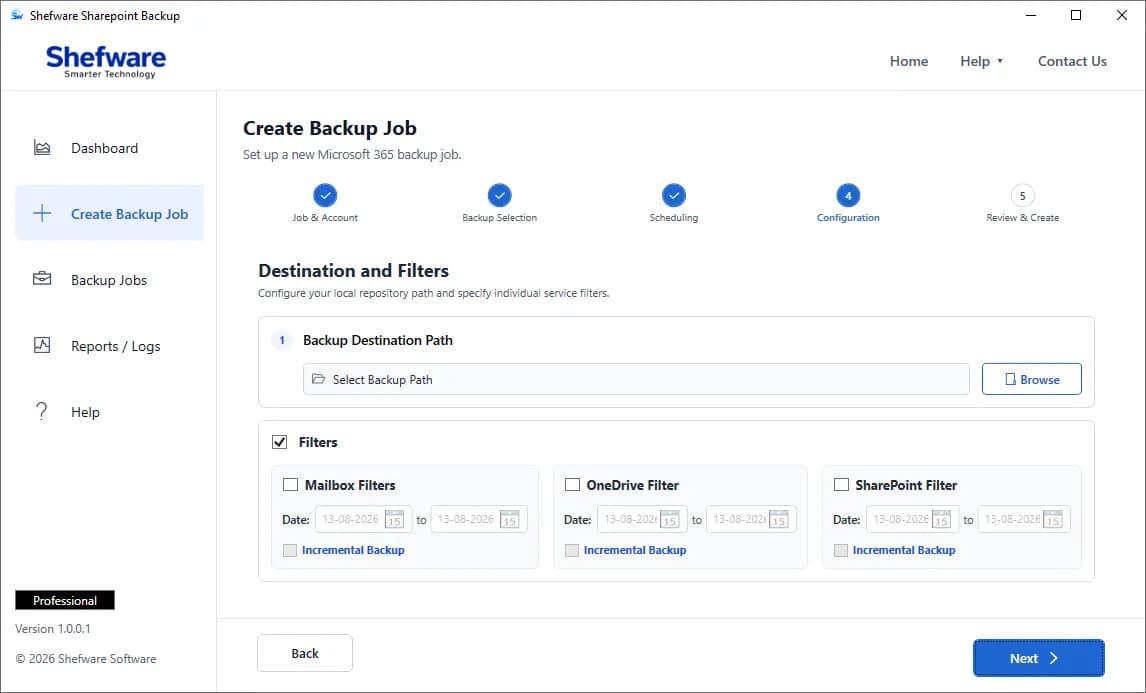Open the Reports / Logs chart icon
This screenshot has width=1146, height=693.
point(42,345)
